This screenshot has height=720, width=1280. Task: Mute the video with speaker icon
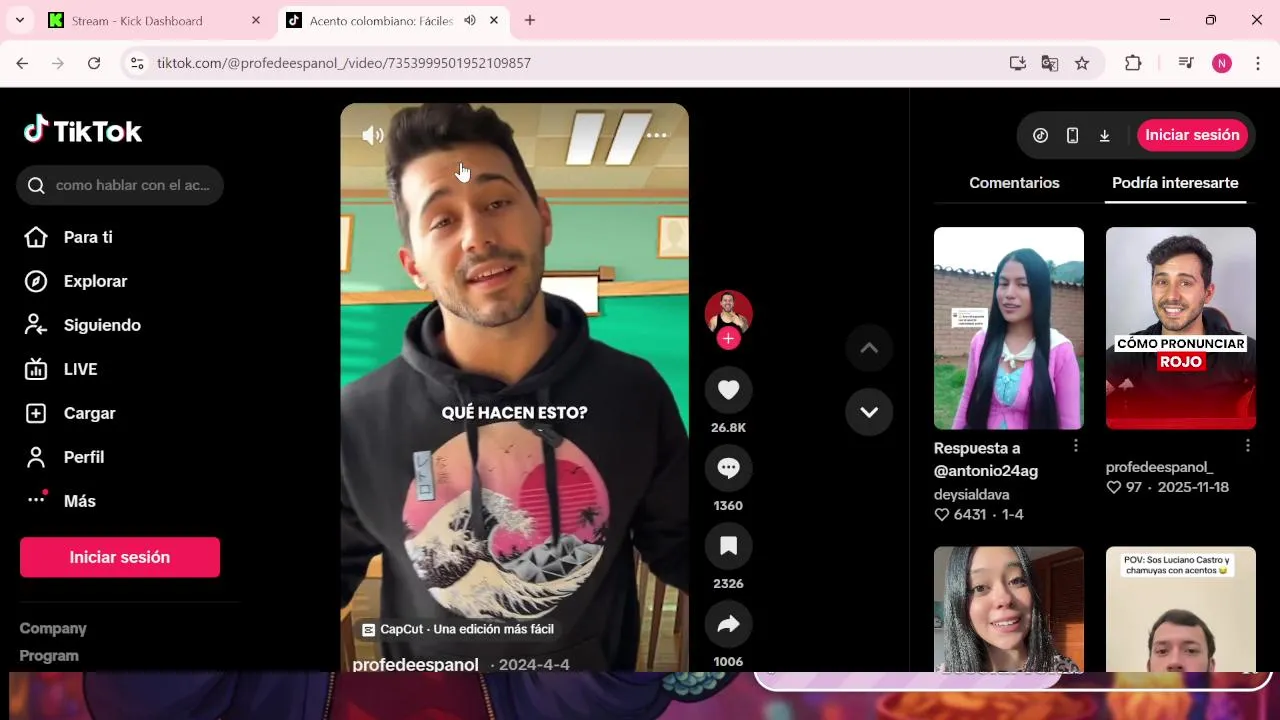[373, 135]
